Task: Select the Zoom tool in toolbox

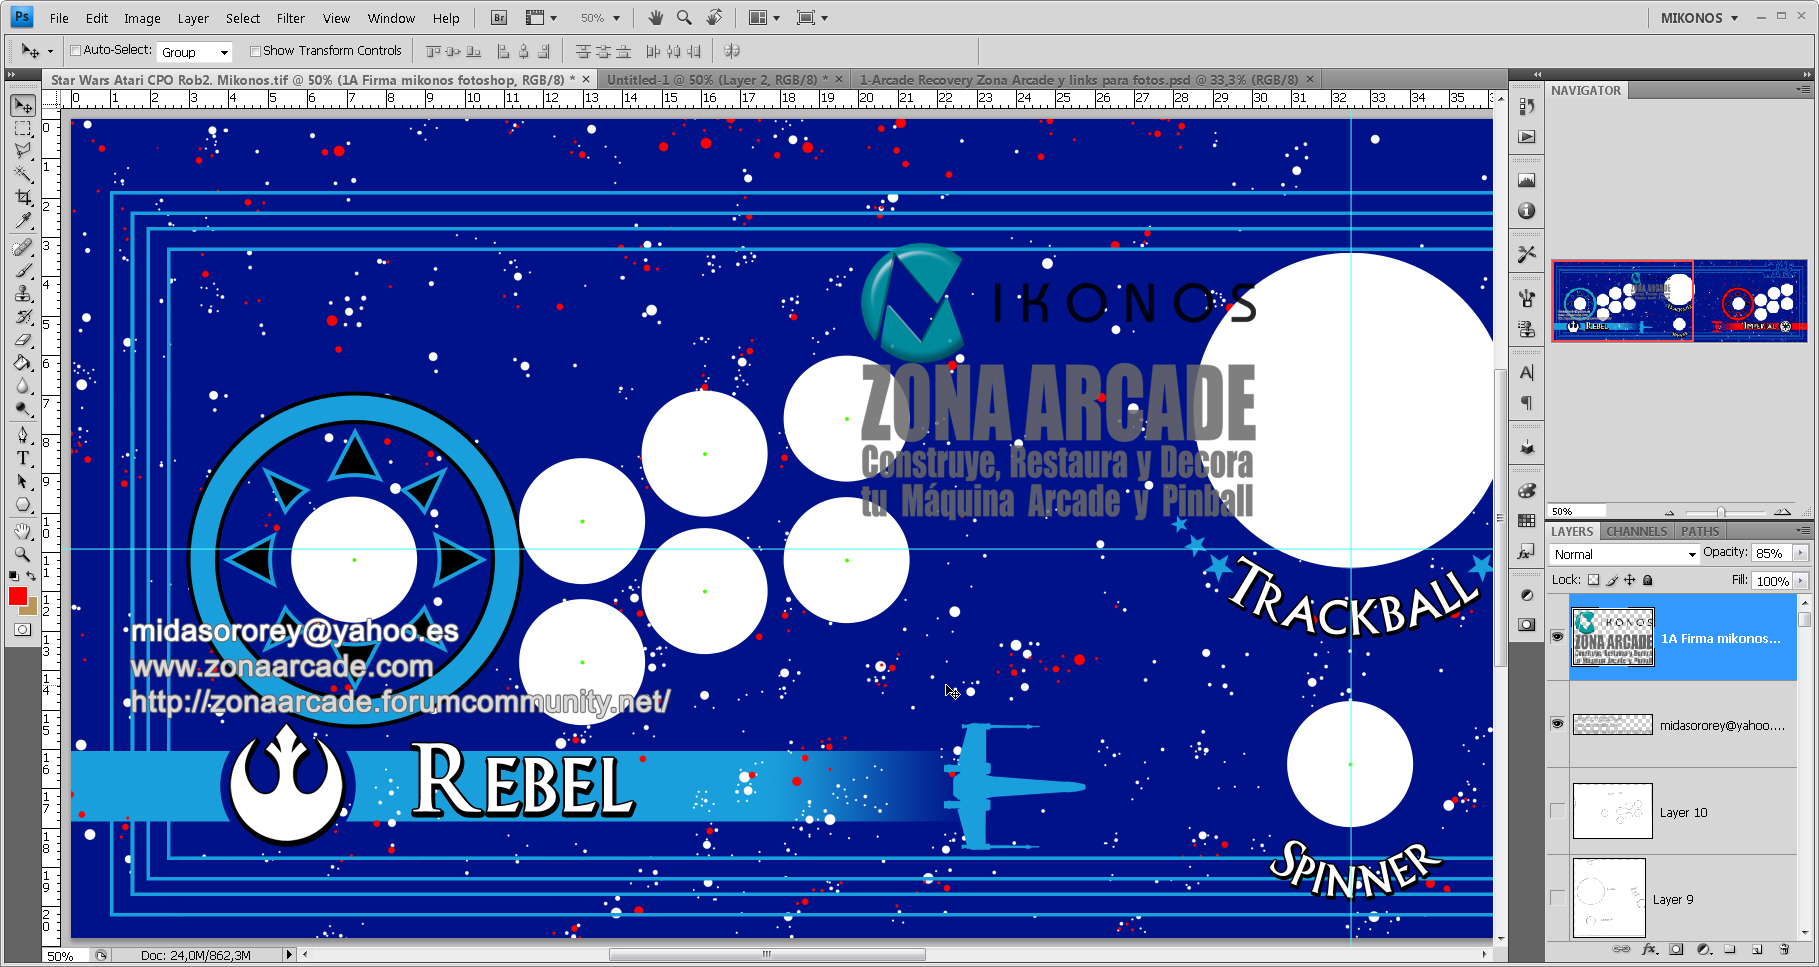Action: point(23,554)
